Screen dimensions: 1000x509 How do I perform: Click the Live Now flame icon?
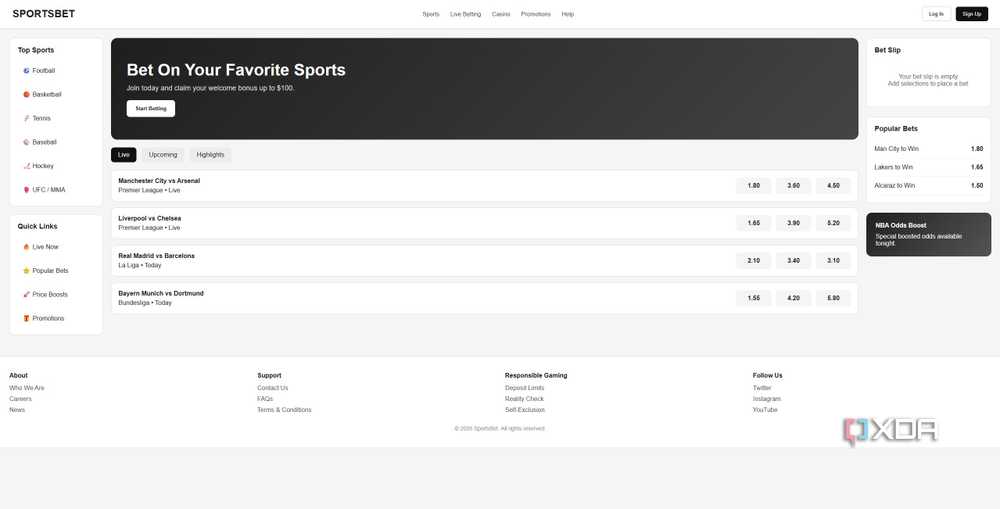click(x=26, y=247)
